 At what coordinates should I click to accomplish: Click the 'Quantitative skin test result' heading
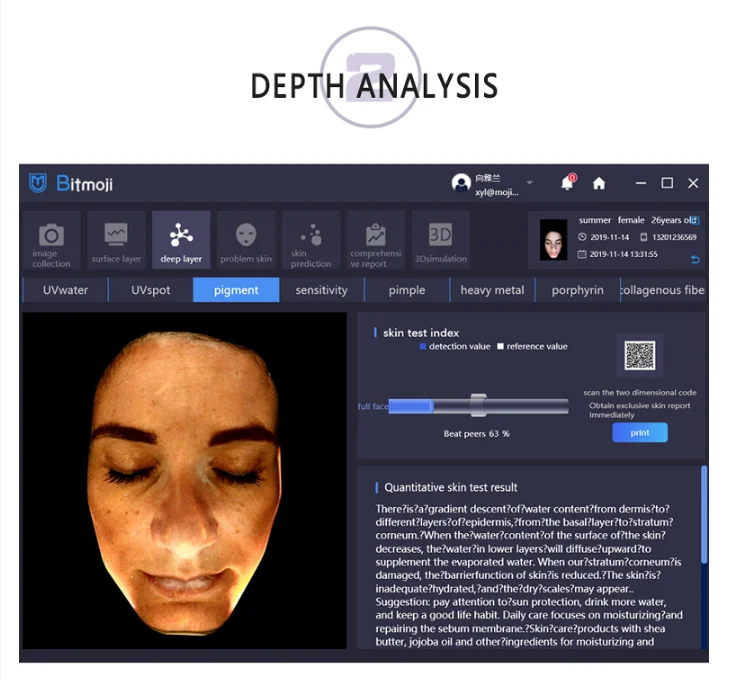pos(450,487)
